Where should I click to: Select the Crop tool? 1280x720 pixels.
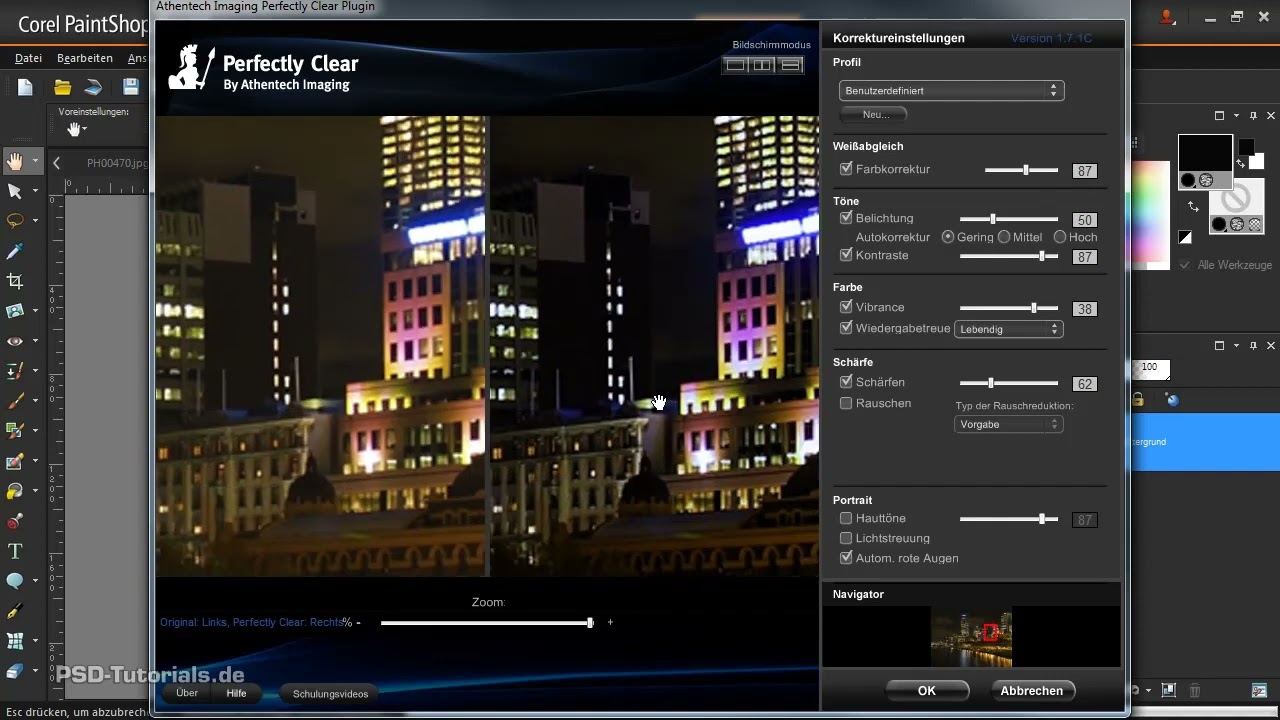point(15,281)
